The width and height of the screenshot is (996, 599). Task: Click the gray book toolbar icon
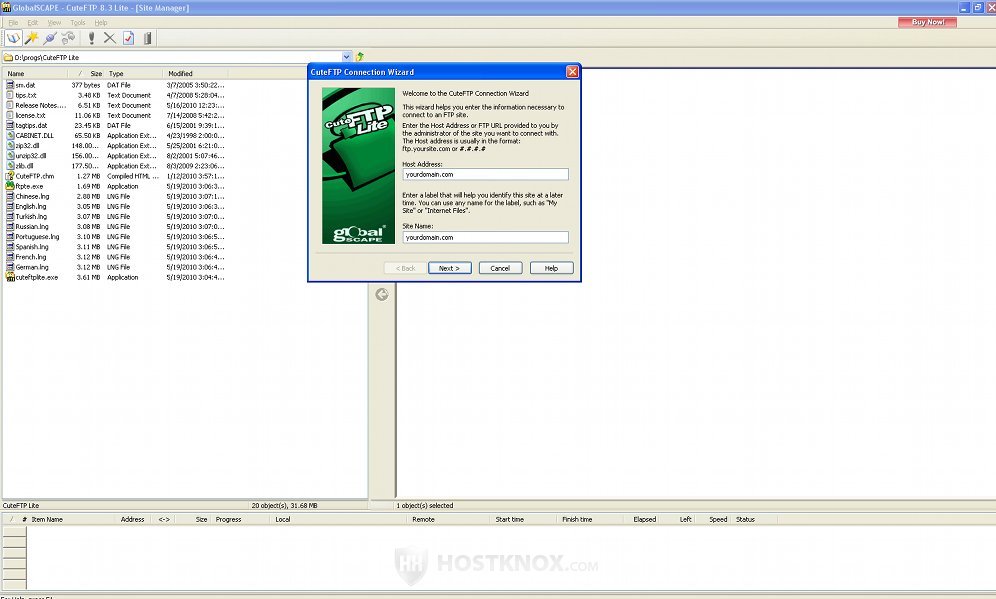click(x=147, y=38)
